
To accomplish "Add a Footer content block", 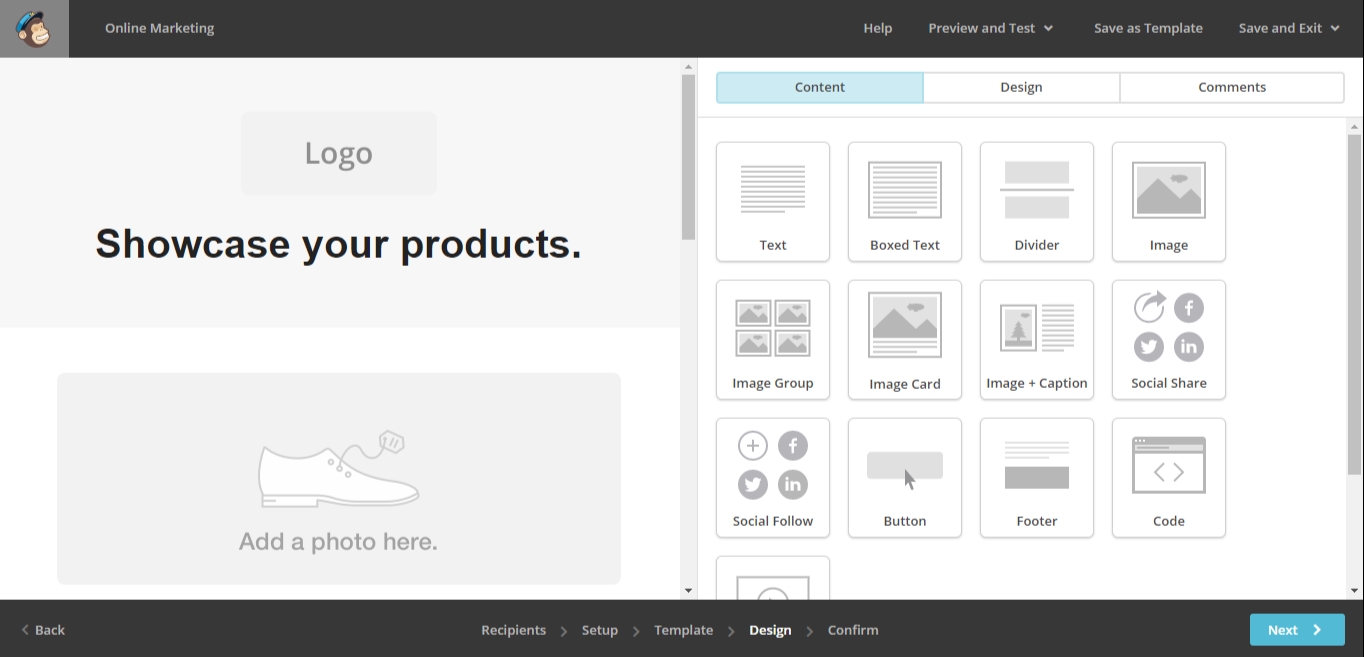I will coord(1037,478).
